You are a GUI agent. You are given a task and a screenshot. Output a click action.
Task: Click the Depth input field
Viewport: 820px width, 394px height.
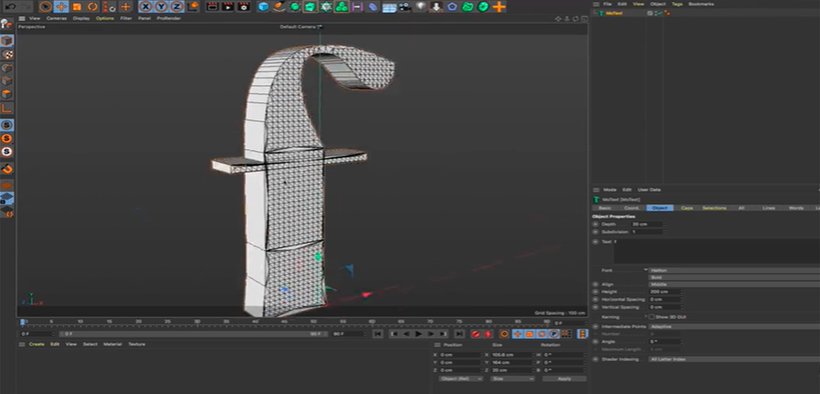pos(647,224)
